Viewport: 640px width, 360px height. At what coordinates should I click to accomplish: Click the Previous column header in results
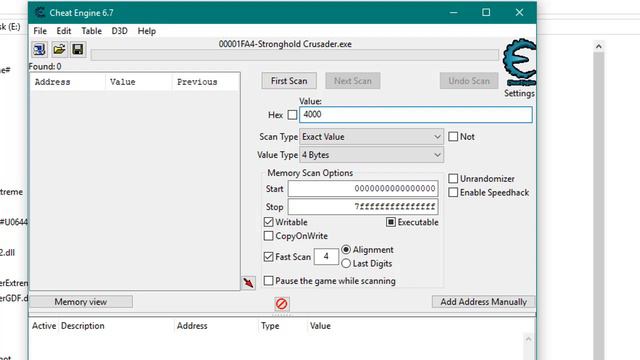206,82
